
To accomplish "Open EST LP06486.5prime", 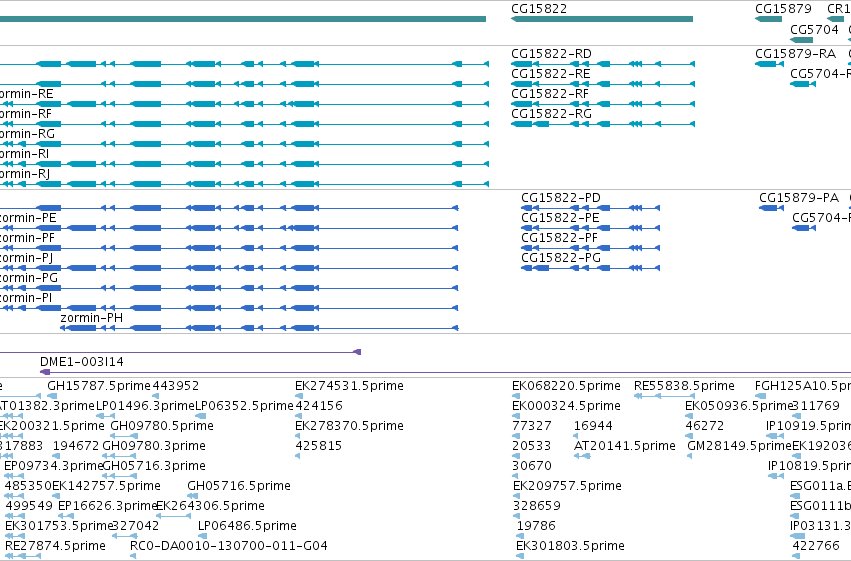I will click(x=247, y=526).
